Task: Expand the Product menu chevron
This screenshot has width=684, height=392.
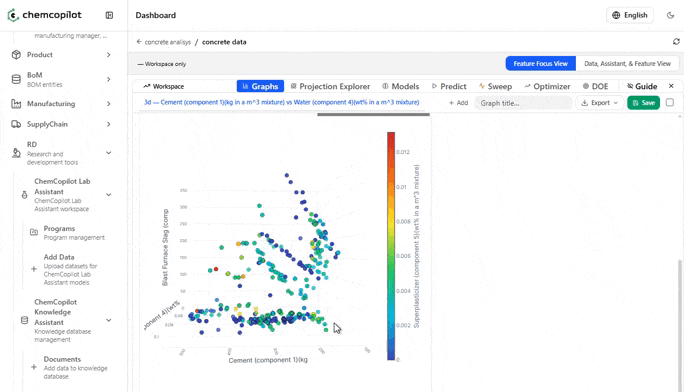Action: coord(109,55)
